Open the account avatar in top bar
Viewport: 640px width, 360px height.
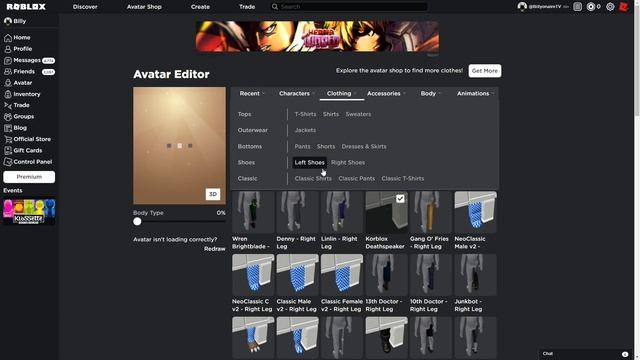point(522,7)
